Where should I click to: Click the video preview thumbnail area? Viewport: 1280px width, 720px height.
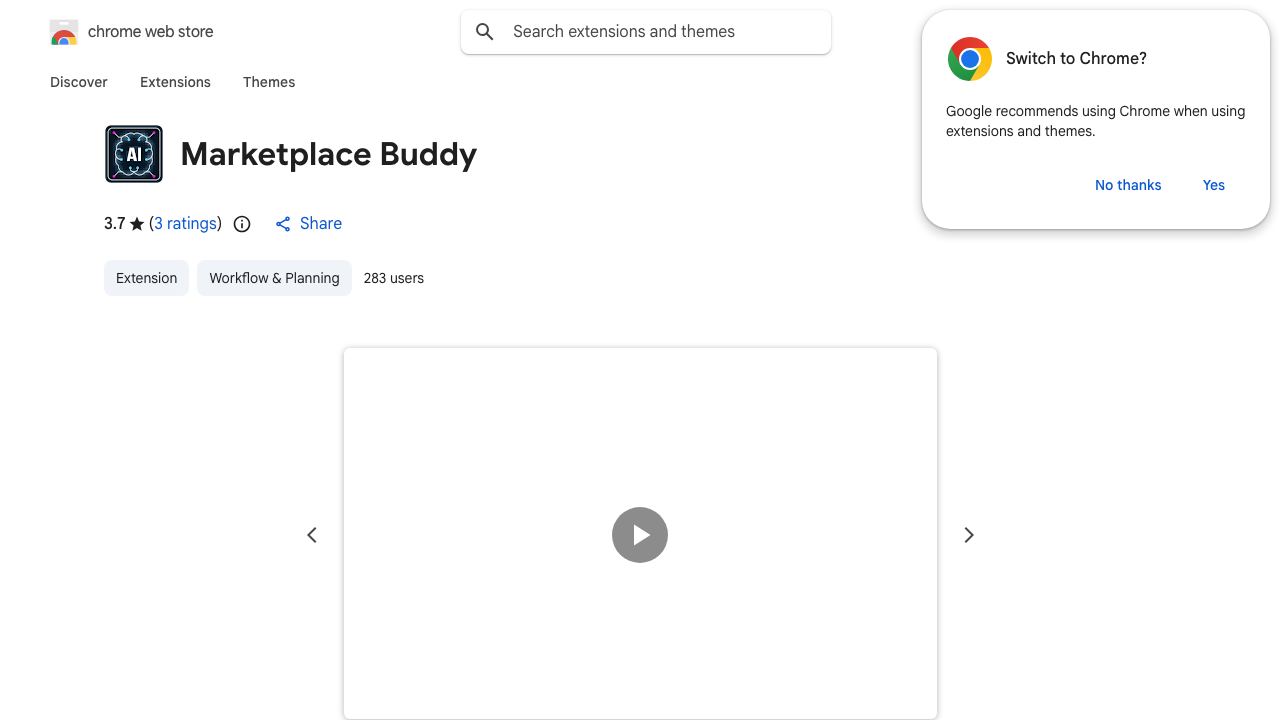coord(640,533)
